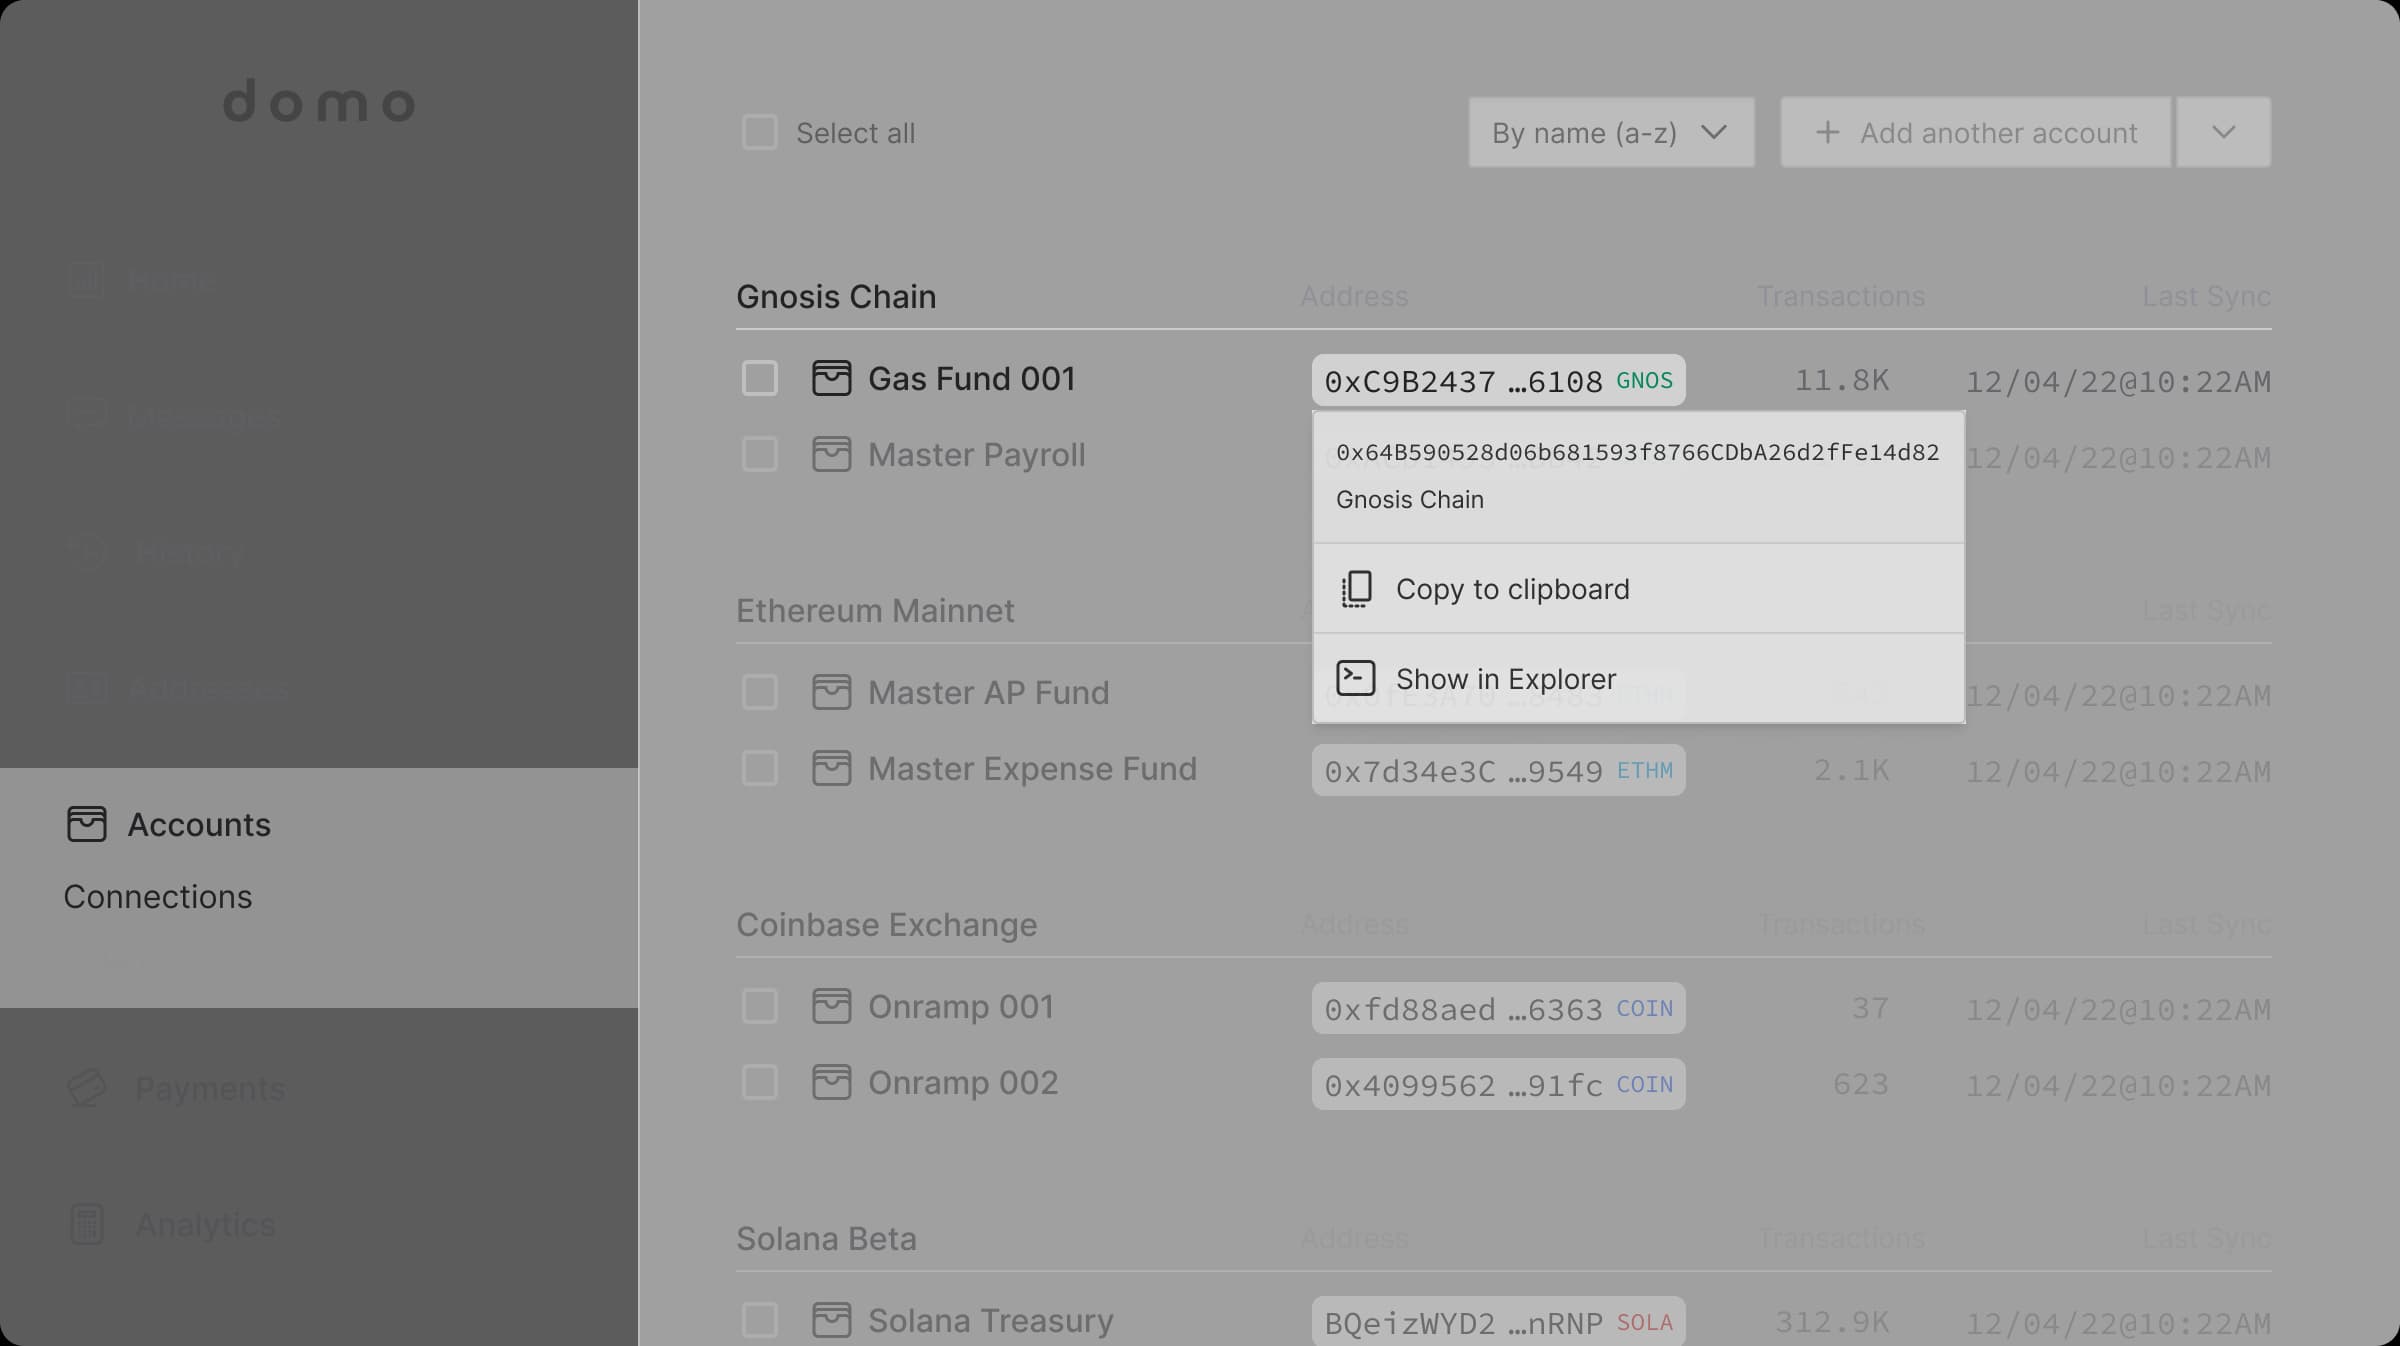The height and width of the screenshot is (1346, 2400).
Task: Click the Payments sidebar icon
Action: tap(86, 1087)
